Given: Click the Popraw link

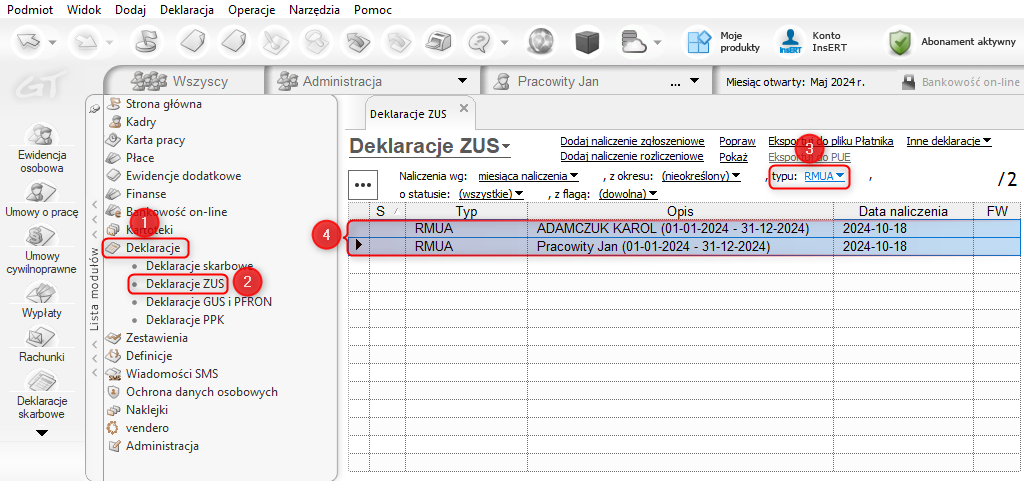Looking at the screenshot, I should (x=737, y=141).
